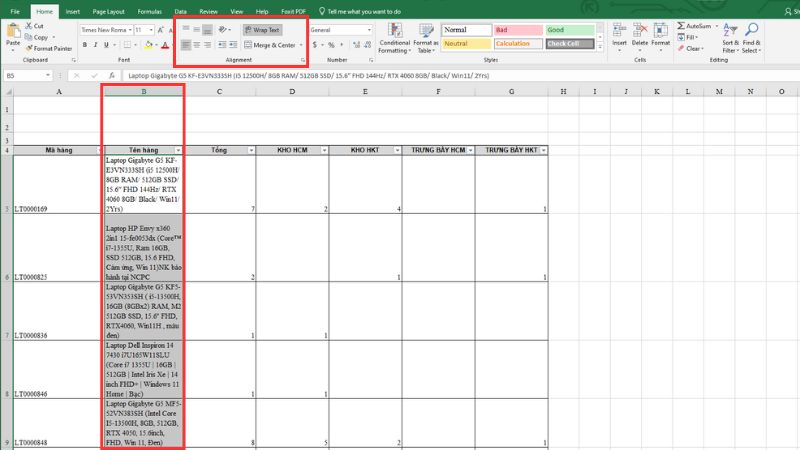800x450 pixels.
Task: Open Find & Select magnifier
Action: [x=752, y=38]
